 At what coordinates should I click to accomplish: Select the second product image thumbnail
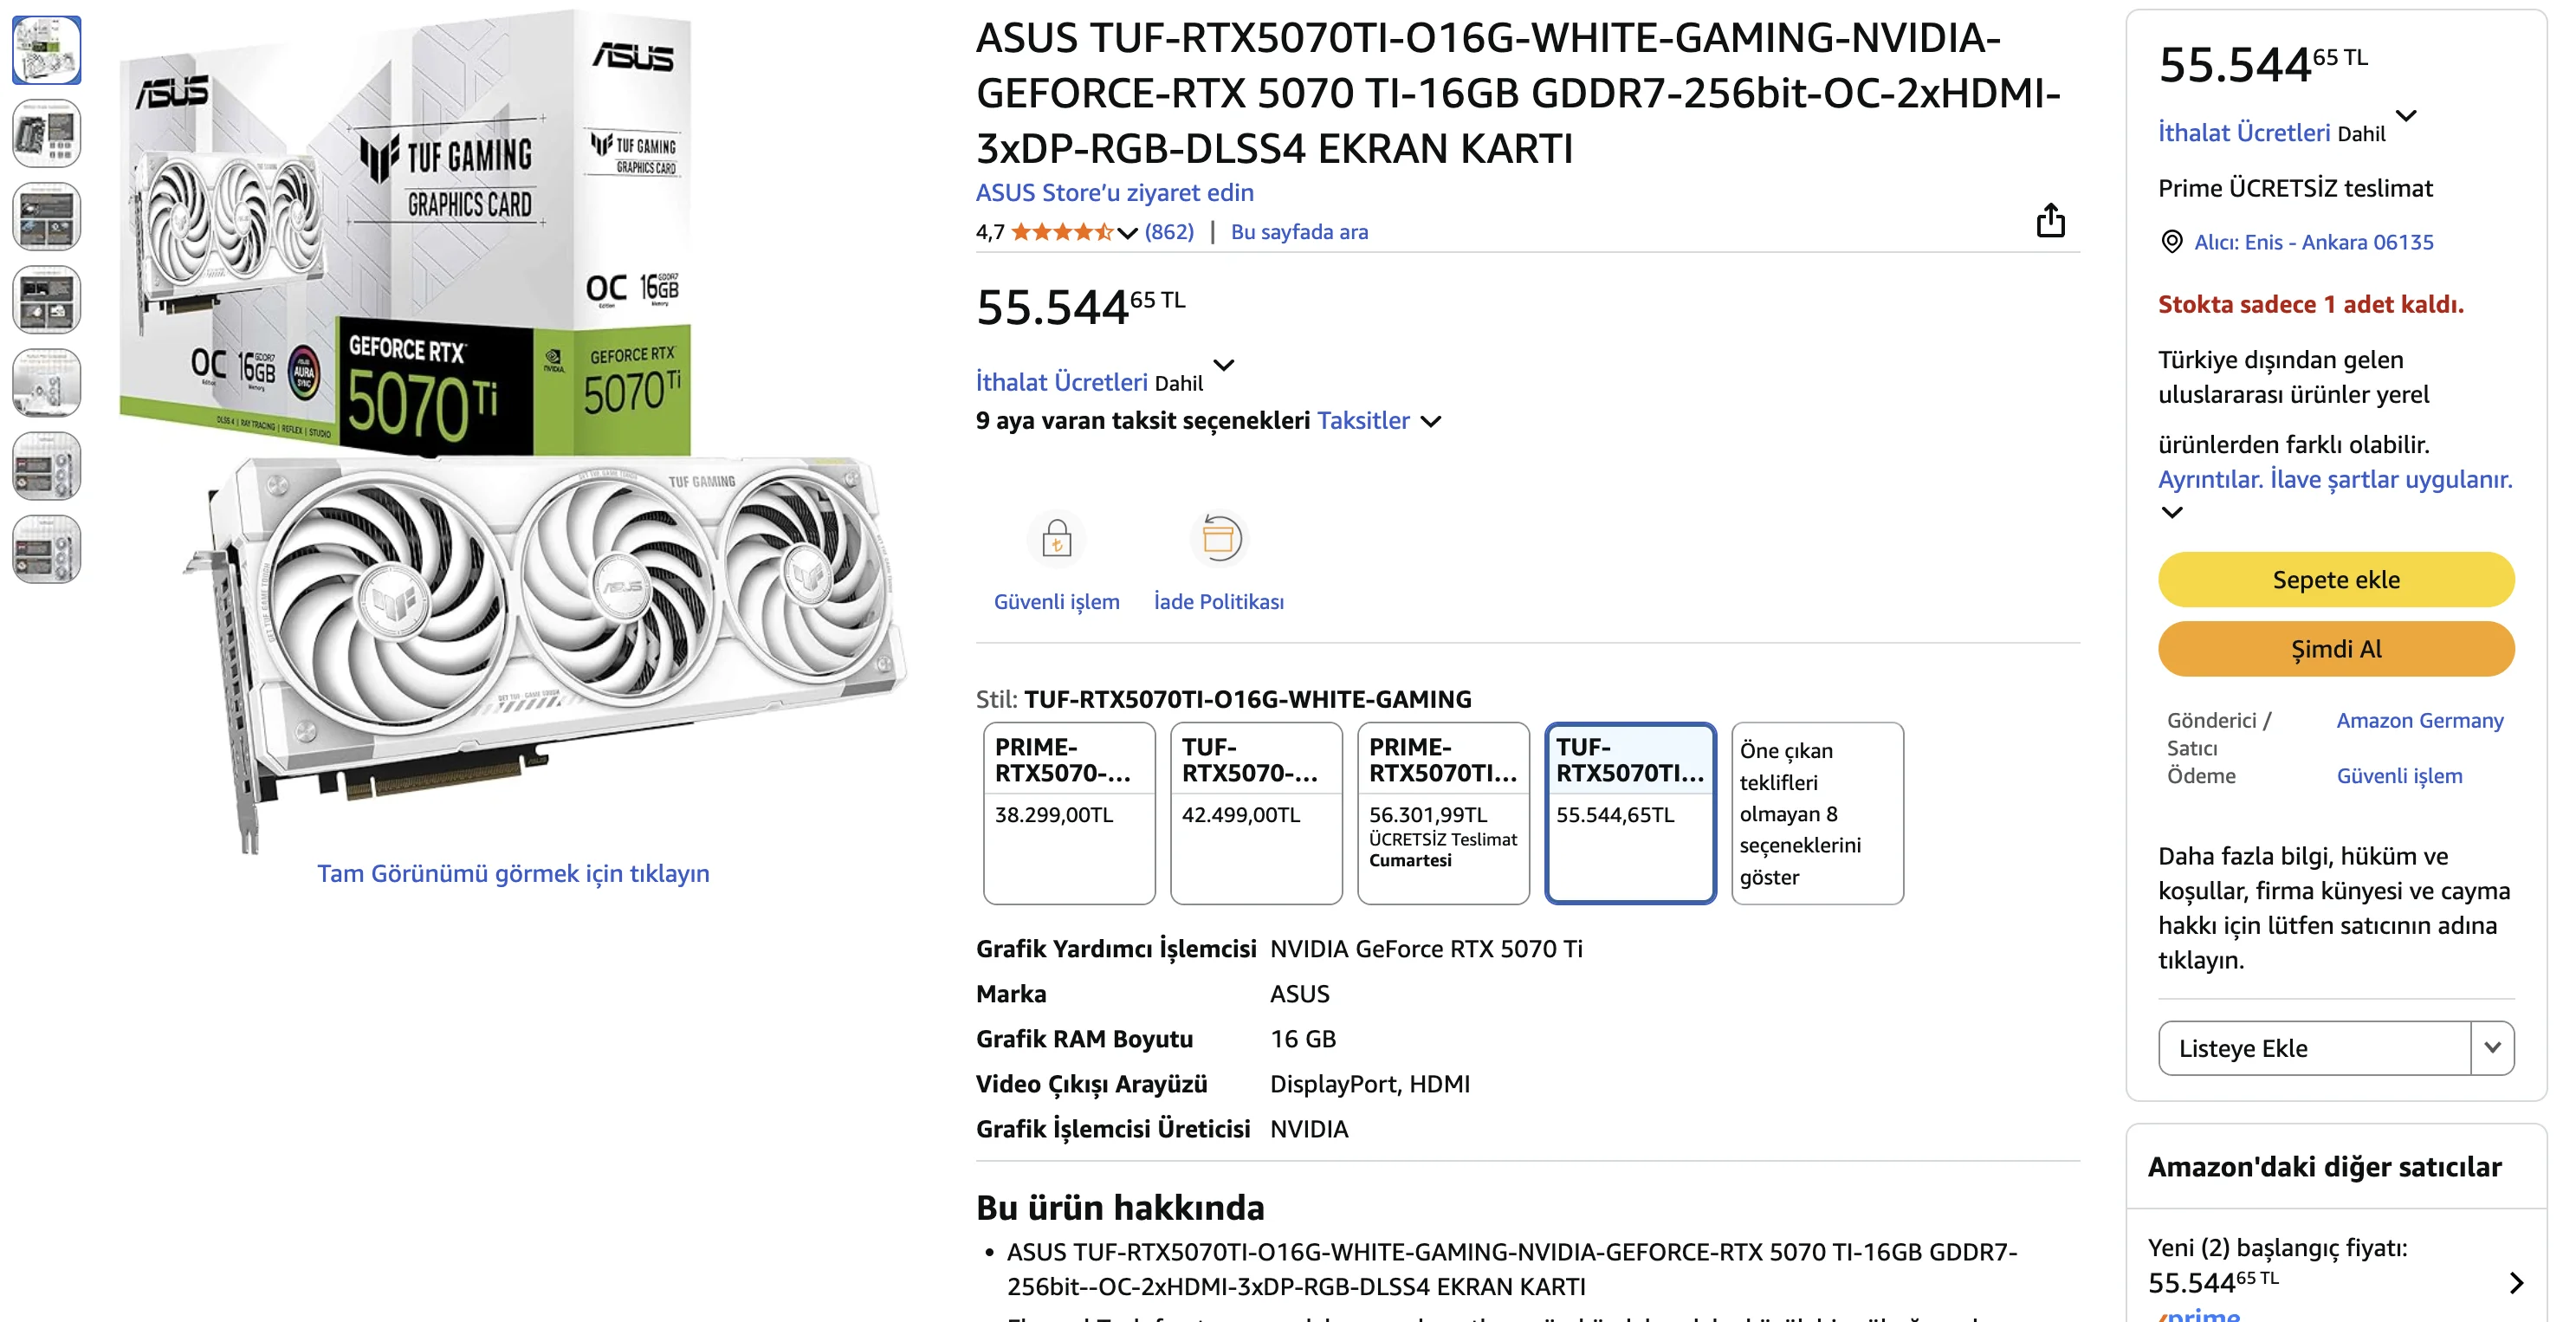coord(46,133)
